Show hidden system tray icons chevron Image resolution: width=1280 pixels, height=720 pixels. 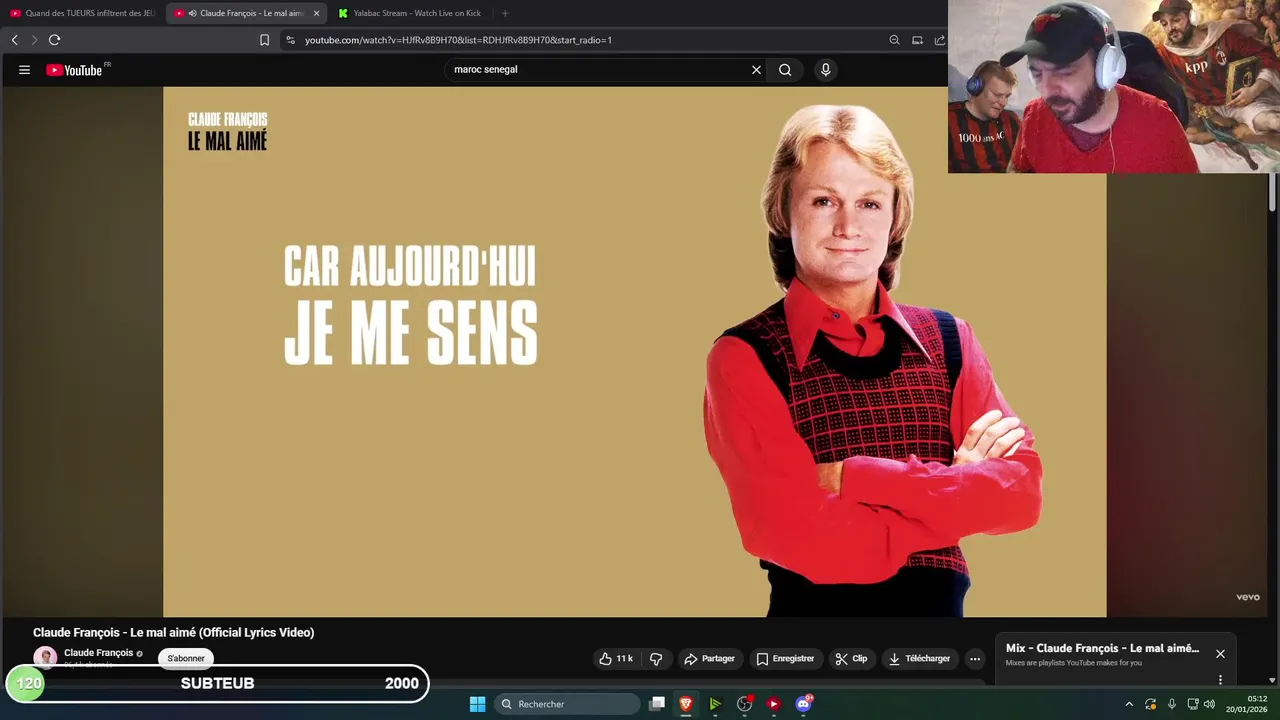[x=1129, y=704]
